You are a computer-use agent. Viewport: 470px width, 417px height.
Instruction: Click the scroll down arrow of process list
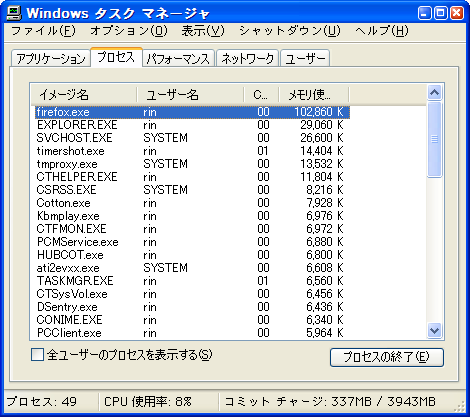434,330
